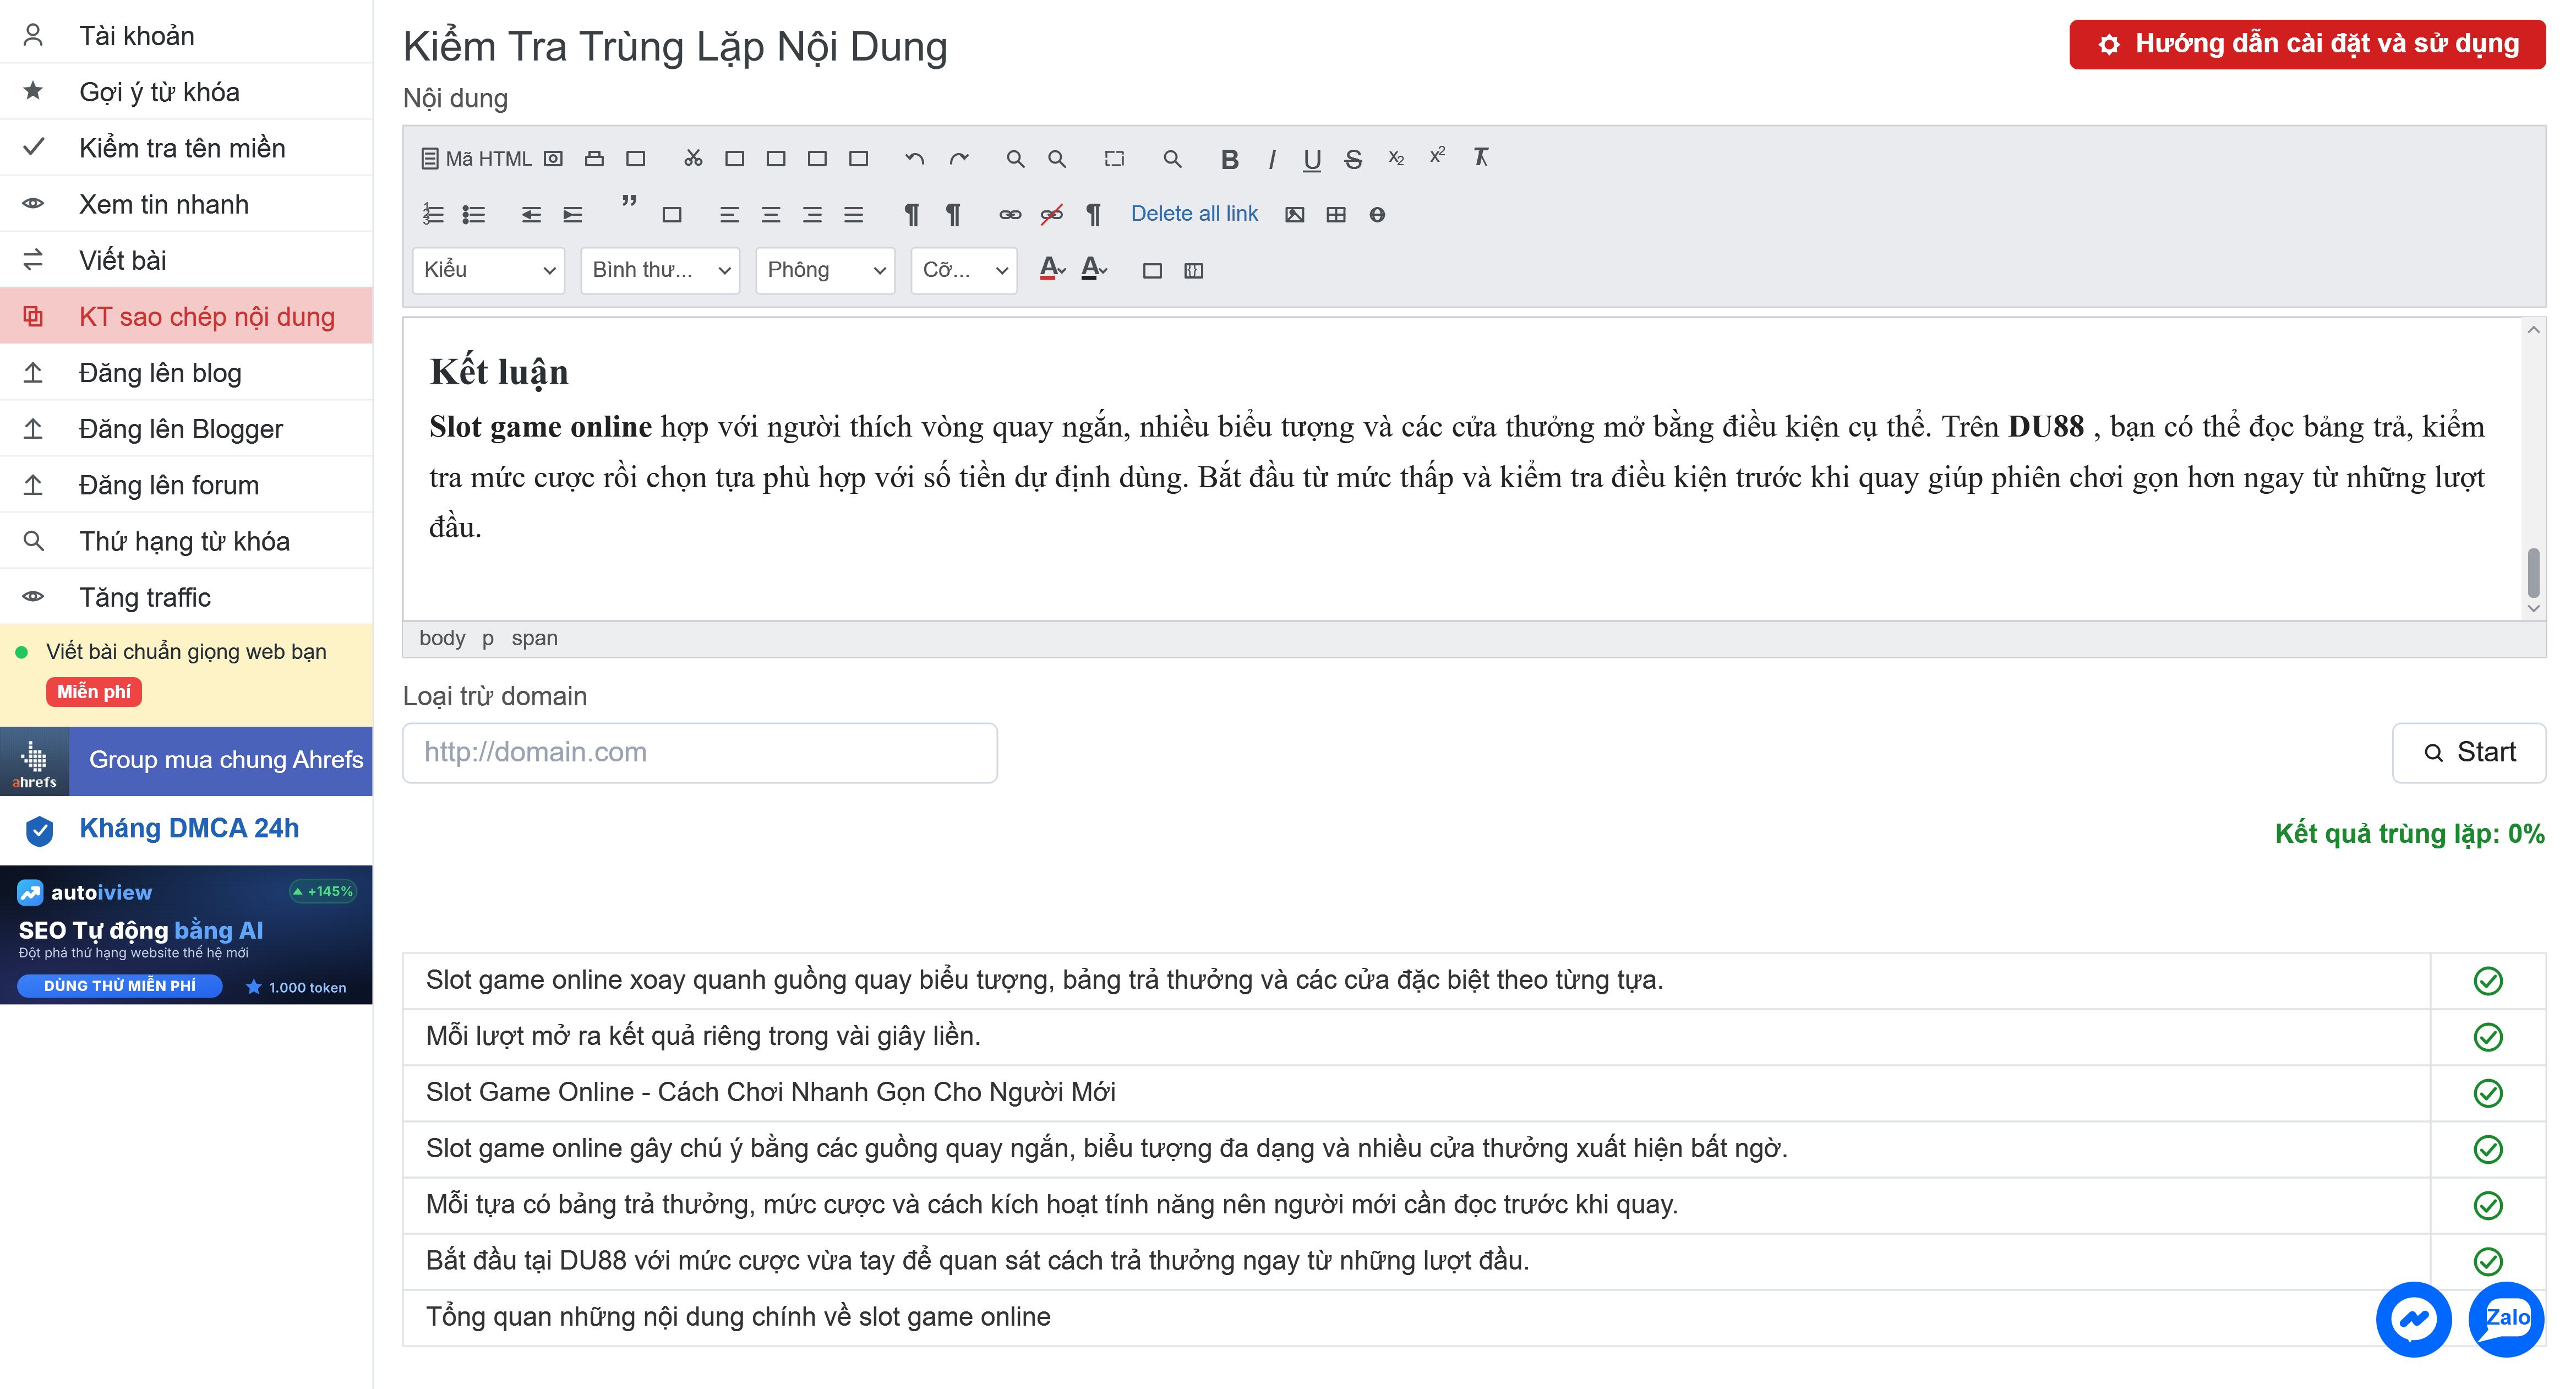Toggle bulleted list formatting
2576x1389 pixels.
point(473,214)
